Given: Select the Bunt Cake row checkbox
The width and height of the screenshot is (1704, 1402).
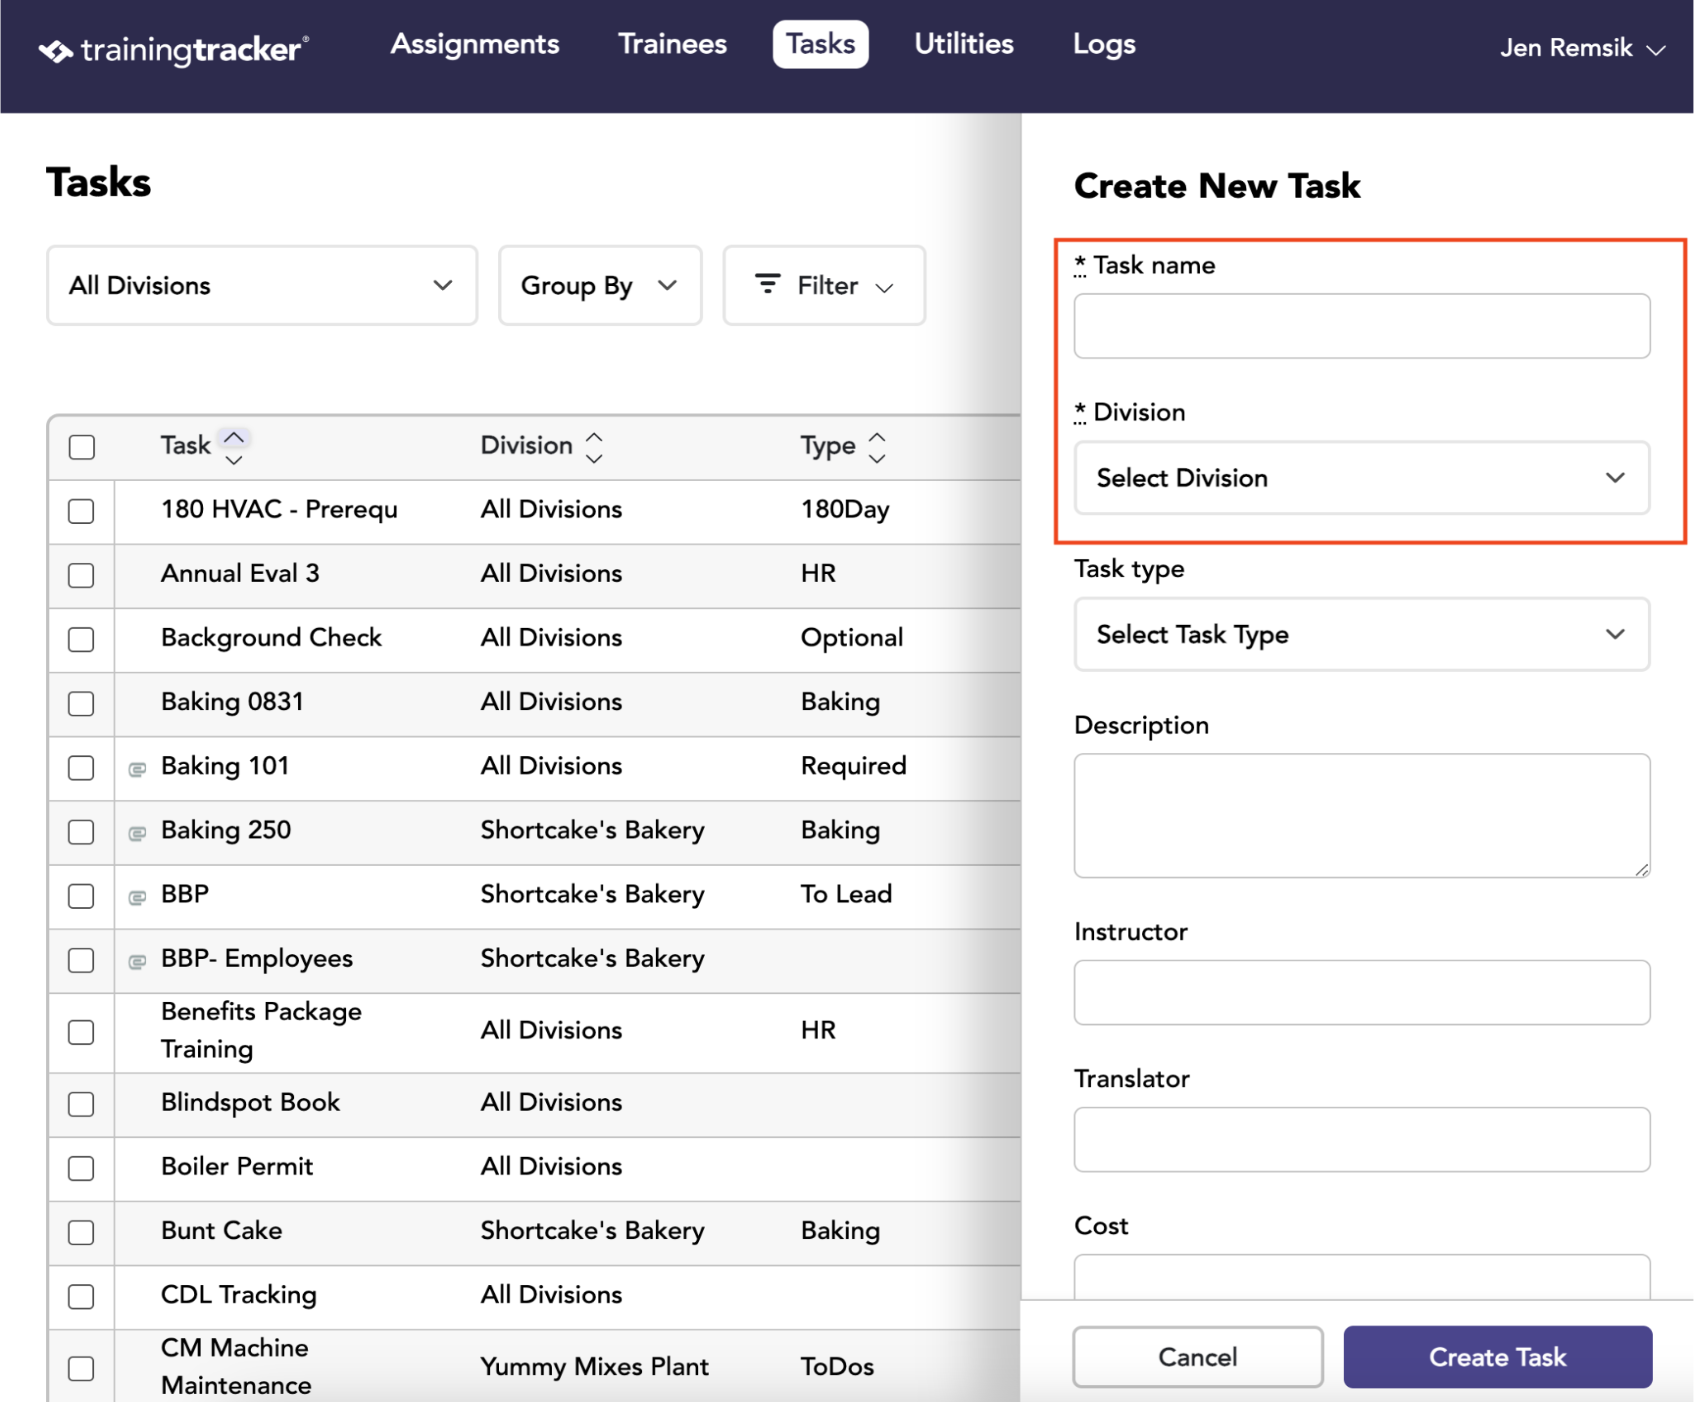Looking at the screenshot, I should click(x=81, y=1232).
